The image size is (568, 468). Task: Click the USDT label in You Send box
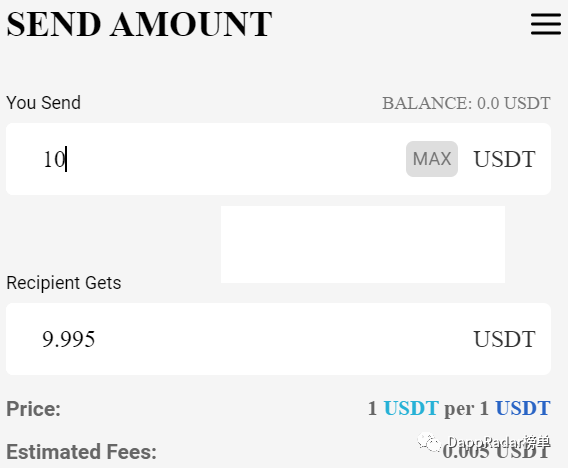click(504, 159)
